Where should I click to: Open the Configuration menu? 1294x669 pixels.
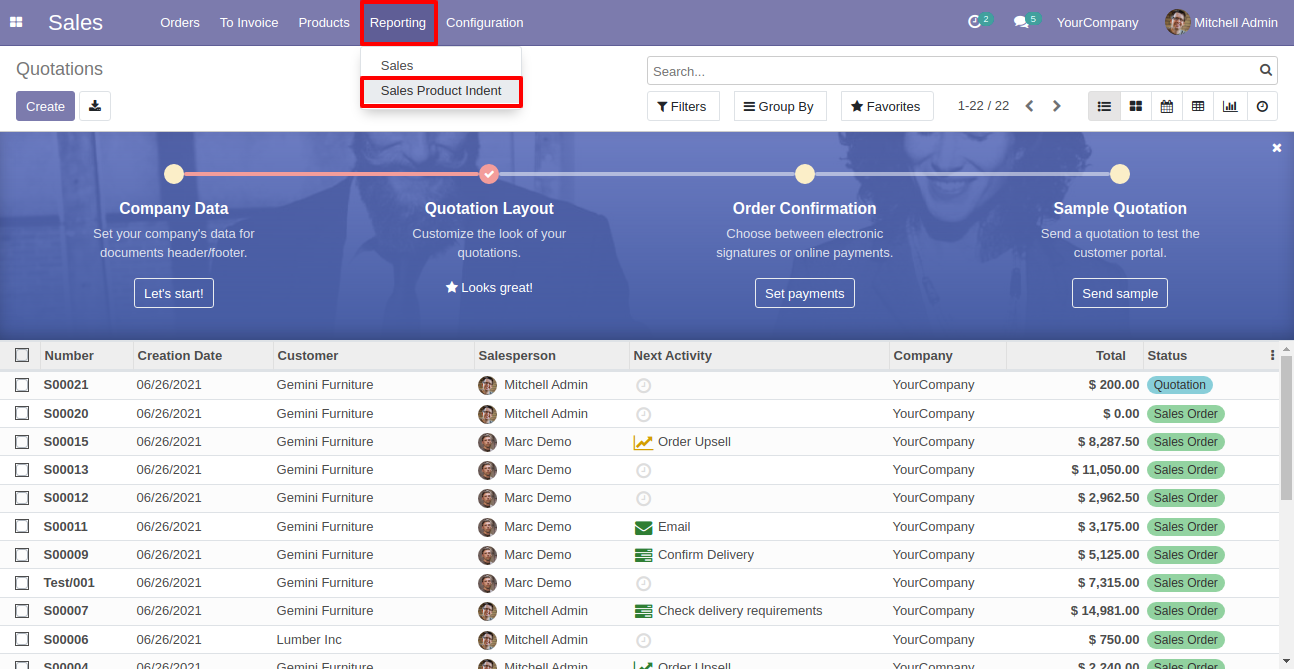(484, 22)
